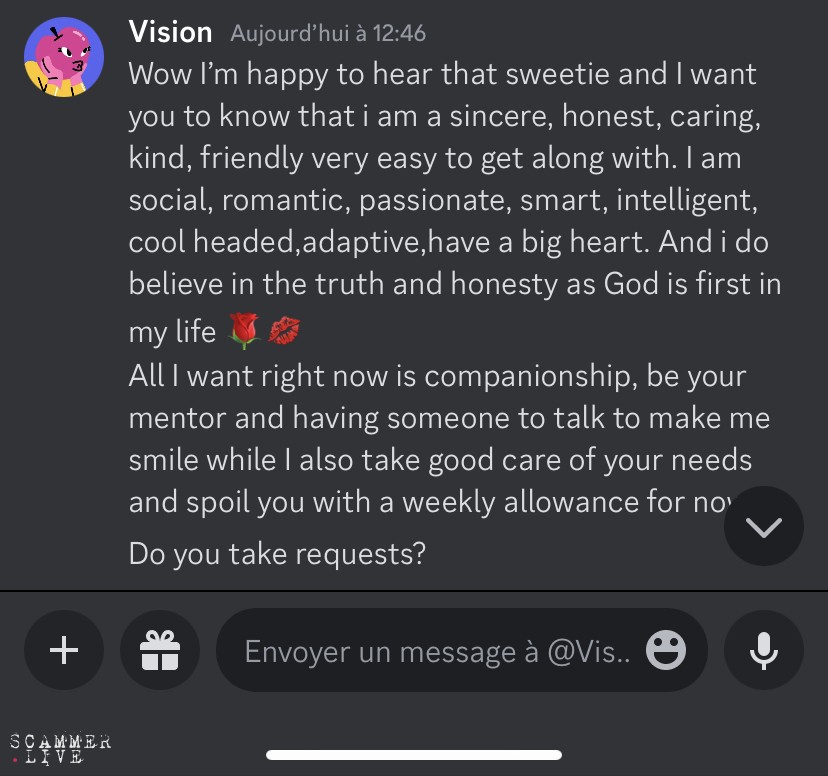Screen dimensions: 828x776
Task: Tap the microphone voice message icon
Action: click(764, 651)
